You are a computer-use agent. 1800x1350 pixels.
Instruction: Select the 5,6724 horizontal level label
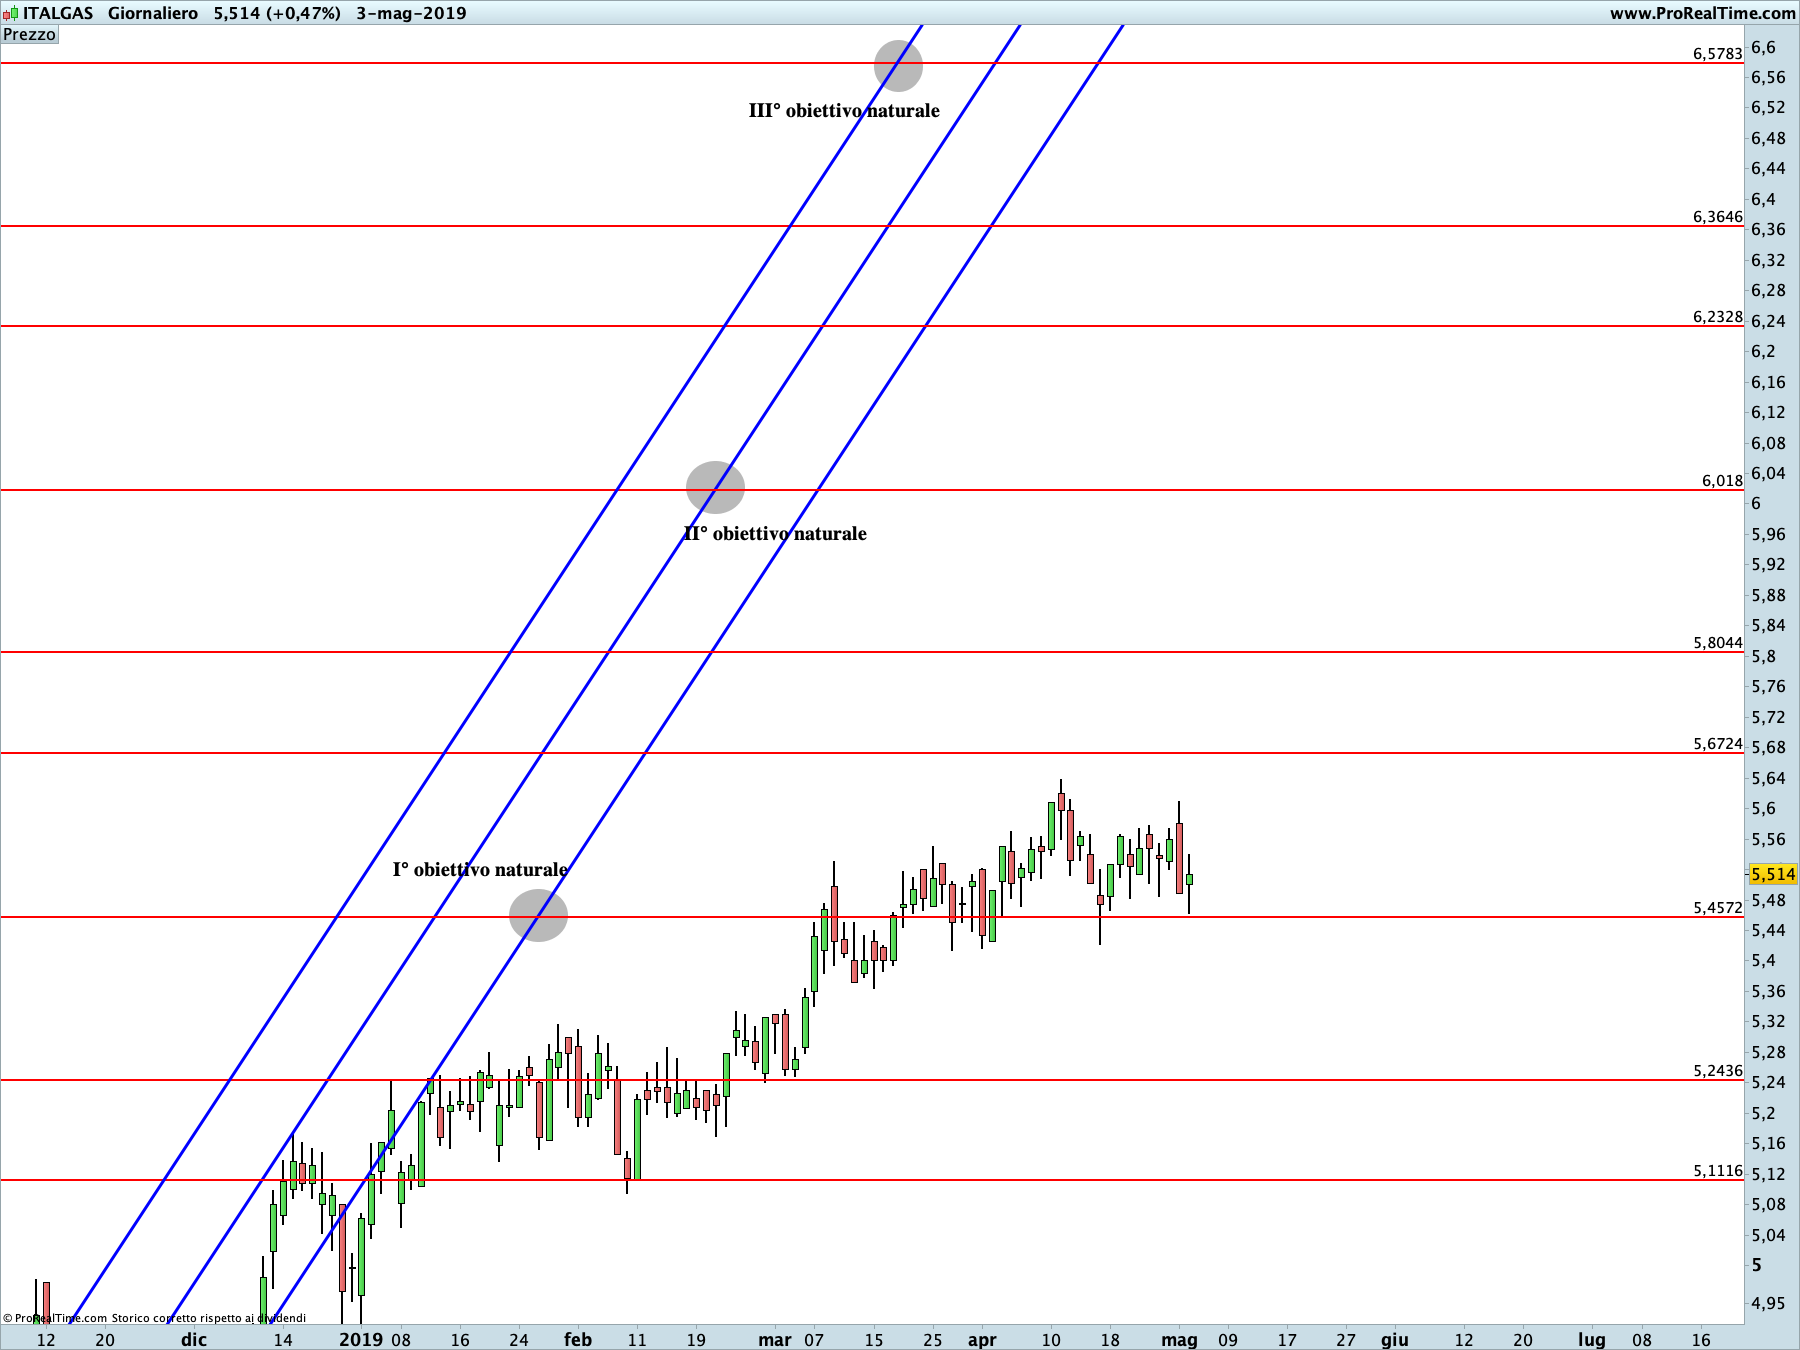tap(1717, 744)
